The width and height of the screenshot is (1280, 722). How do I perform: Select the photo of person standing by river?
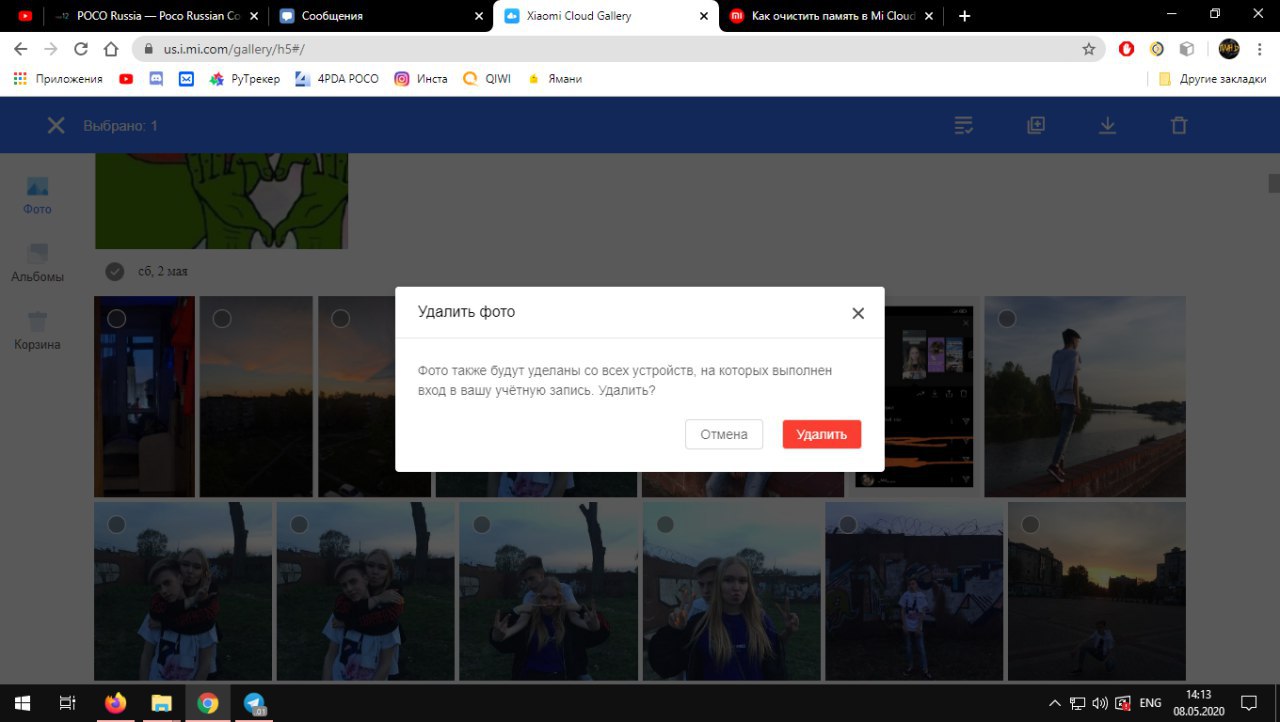1007,318
